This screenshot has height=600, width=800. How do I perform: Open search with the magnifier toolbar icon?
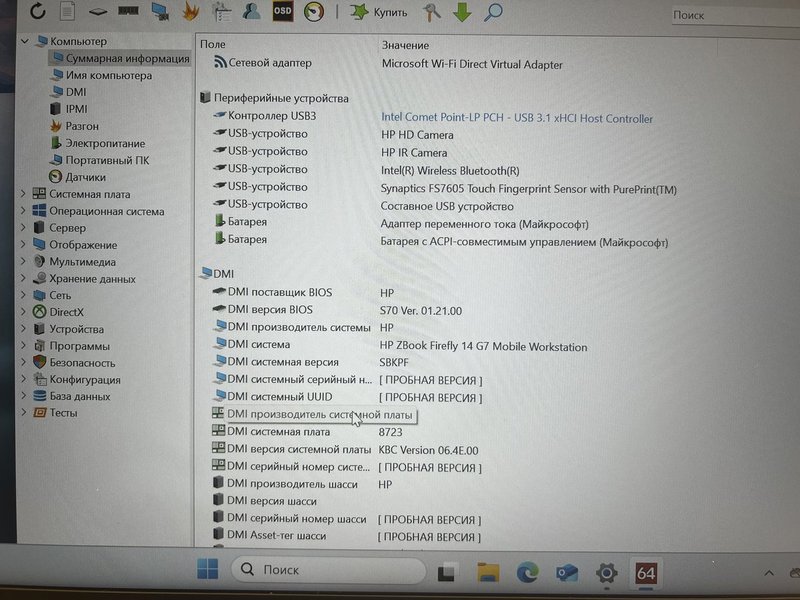[494, 14]
